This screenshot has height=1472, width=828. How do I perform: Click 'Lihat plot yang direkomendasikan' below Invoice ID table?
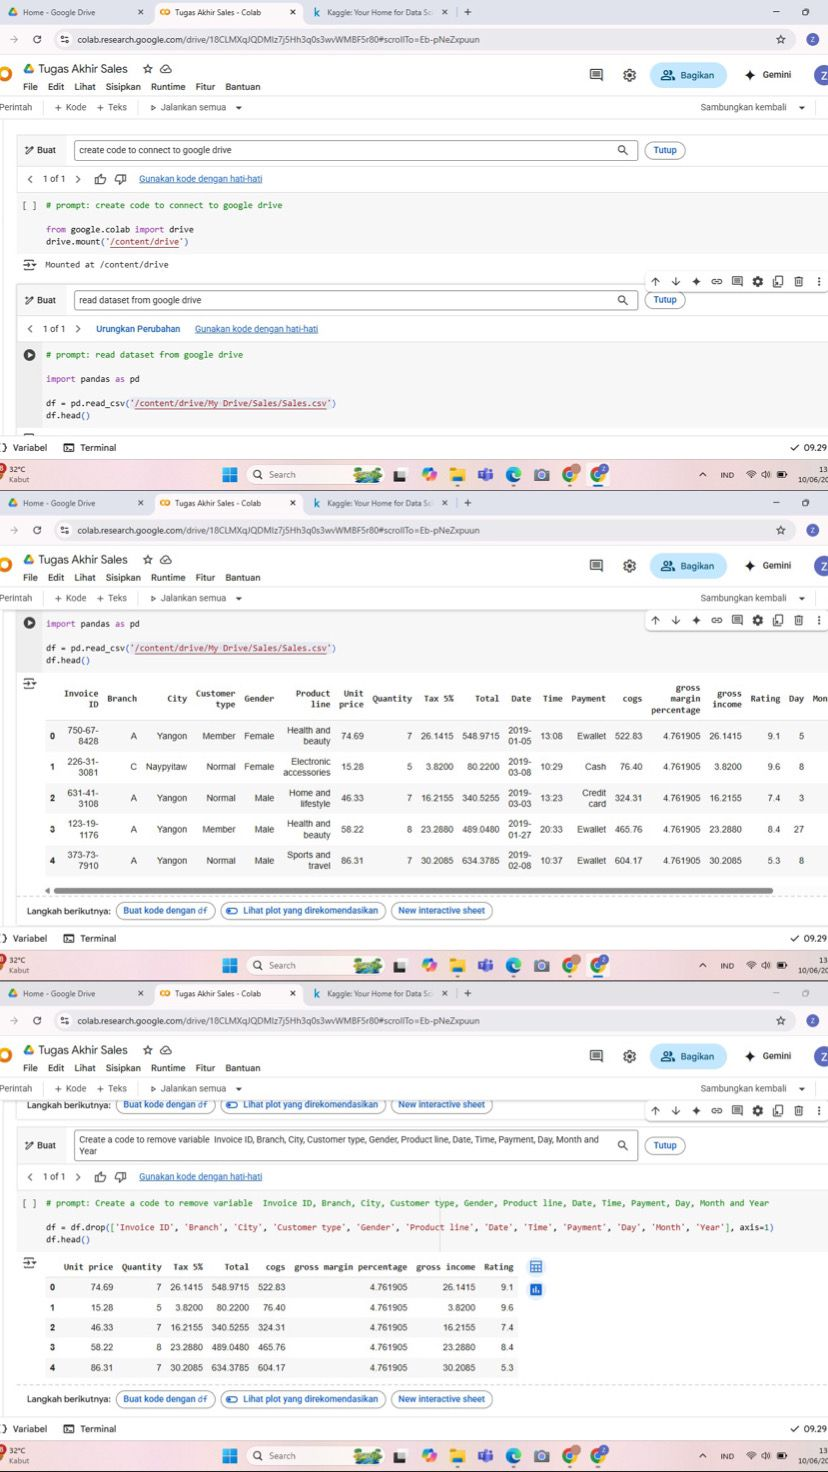[x=302, y=911]
